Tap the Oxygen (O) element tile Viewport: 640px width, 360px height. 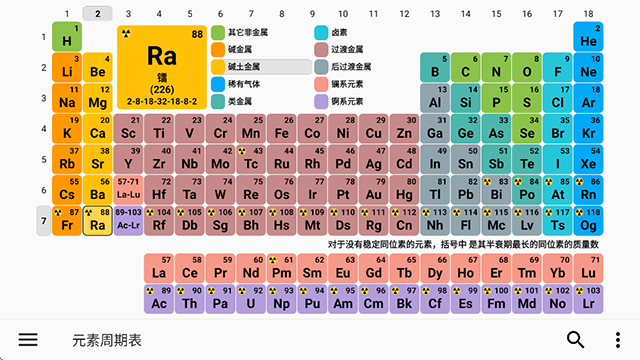[x=527, y=67]
